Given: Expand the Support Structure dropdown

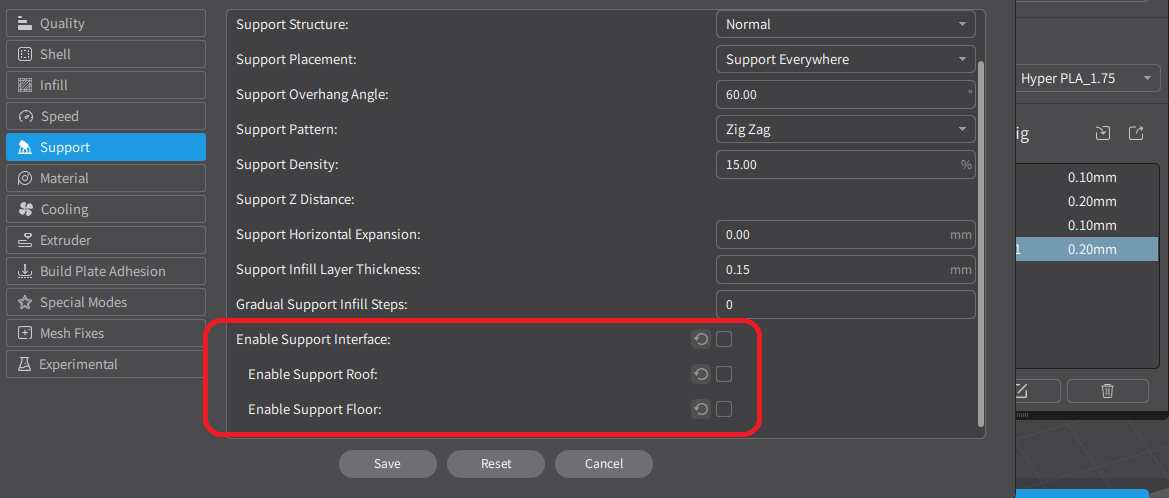Looking at the screenshot, I should tap(845, 24).
